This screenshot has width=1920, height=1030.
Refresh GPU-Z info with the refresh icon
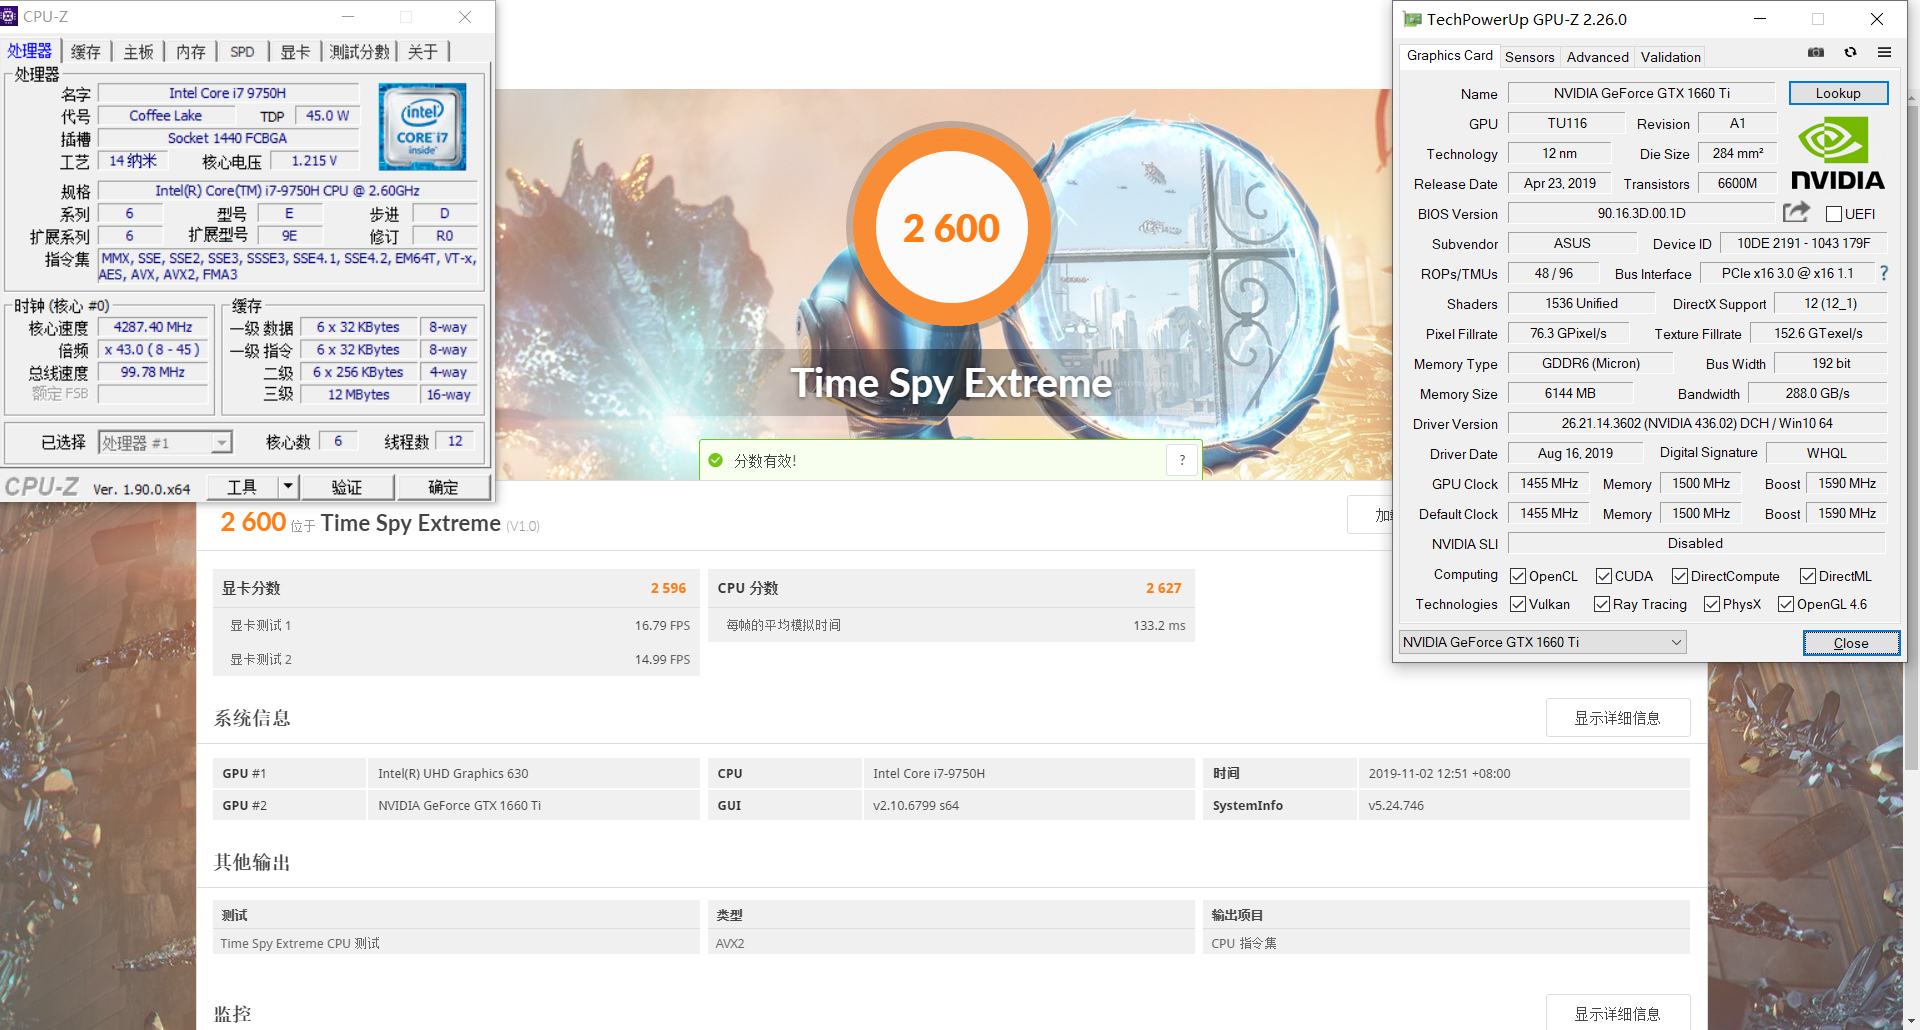click(x=1850, y=53)
